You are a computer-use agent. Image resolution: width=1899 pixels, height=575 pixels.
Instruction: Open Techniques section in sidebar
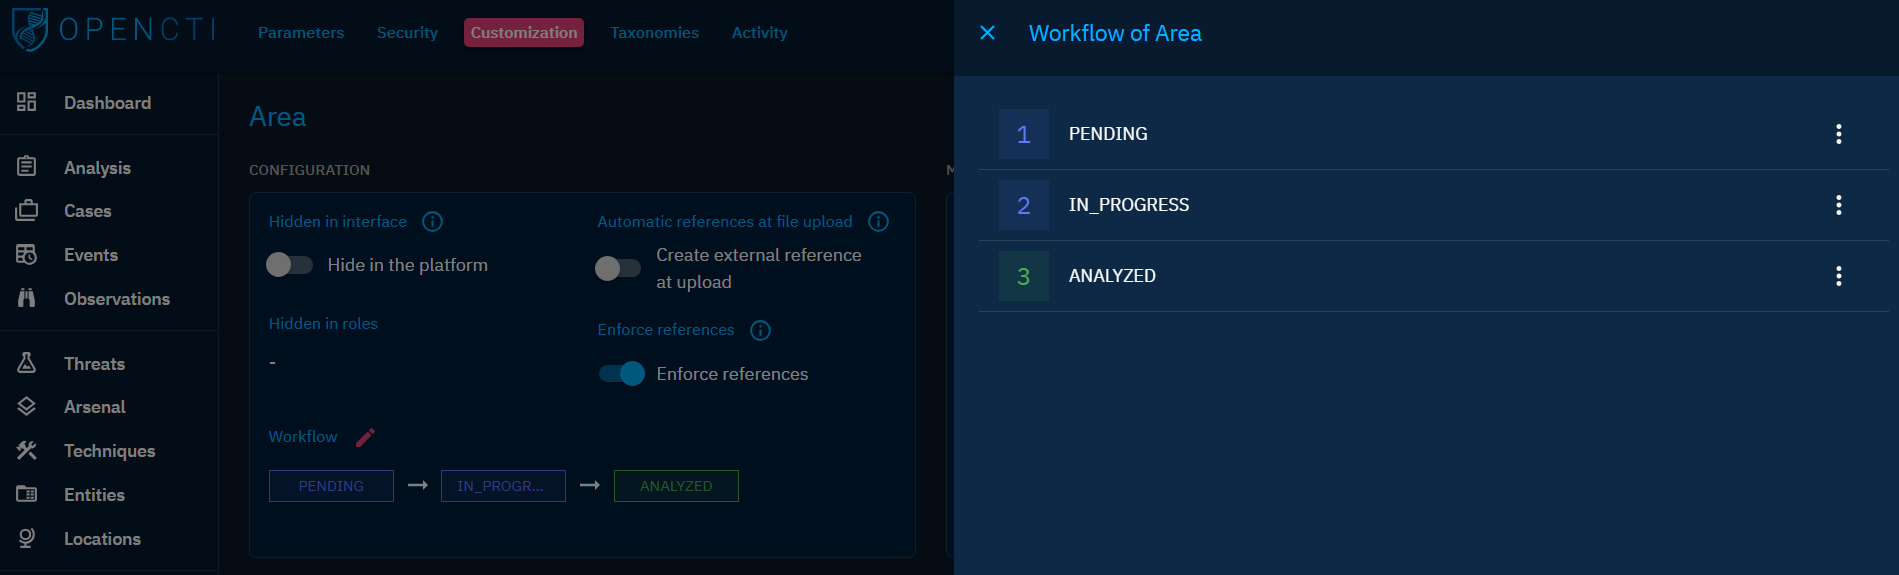(x=109, y=451)
